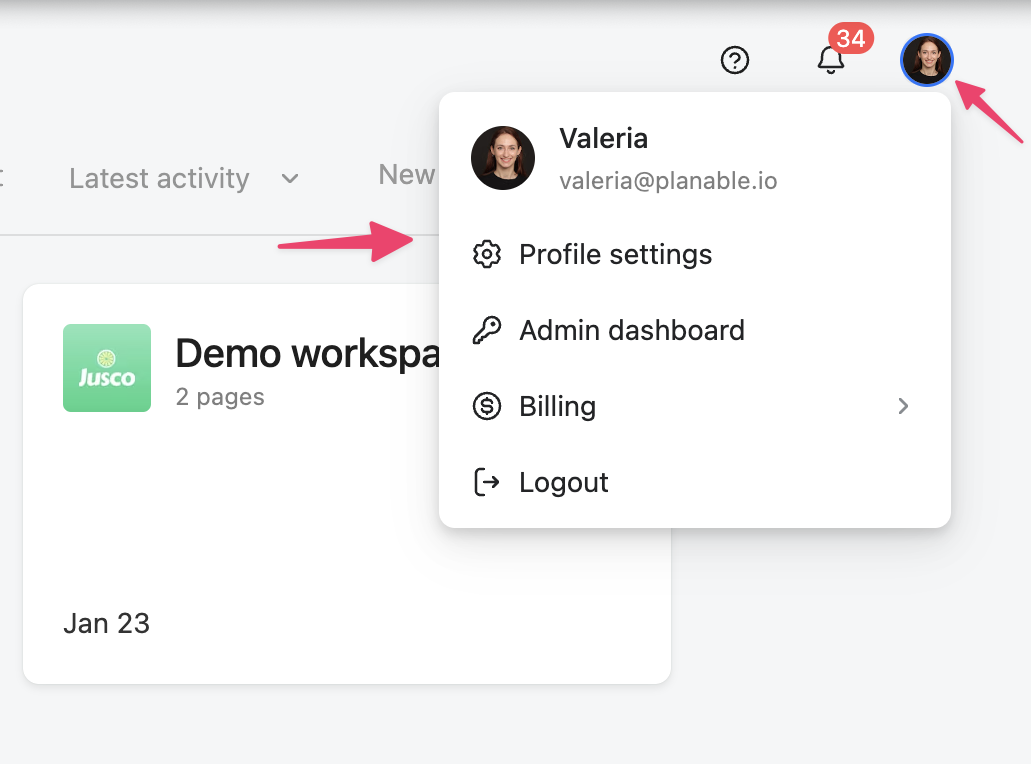Select Profile settings from the menu
This screenshot has height=764, width=1031.
coord(615,255)
